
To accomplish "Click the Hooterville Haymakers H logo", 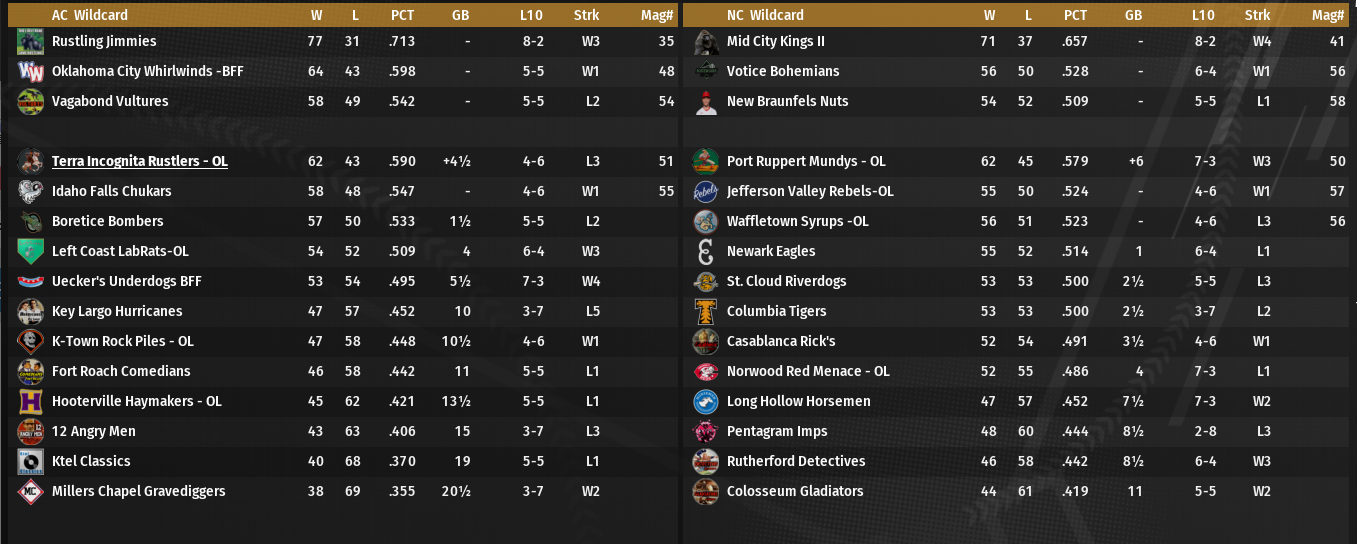I will pos(30,402).
